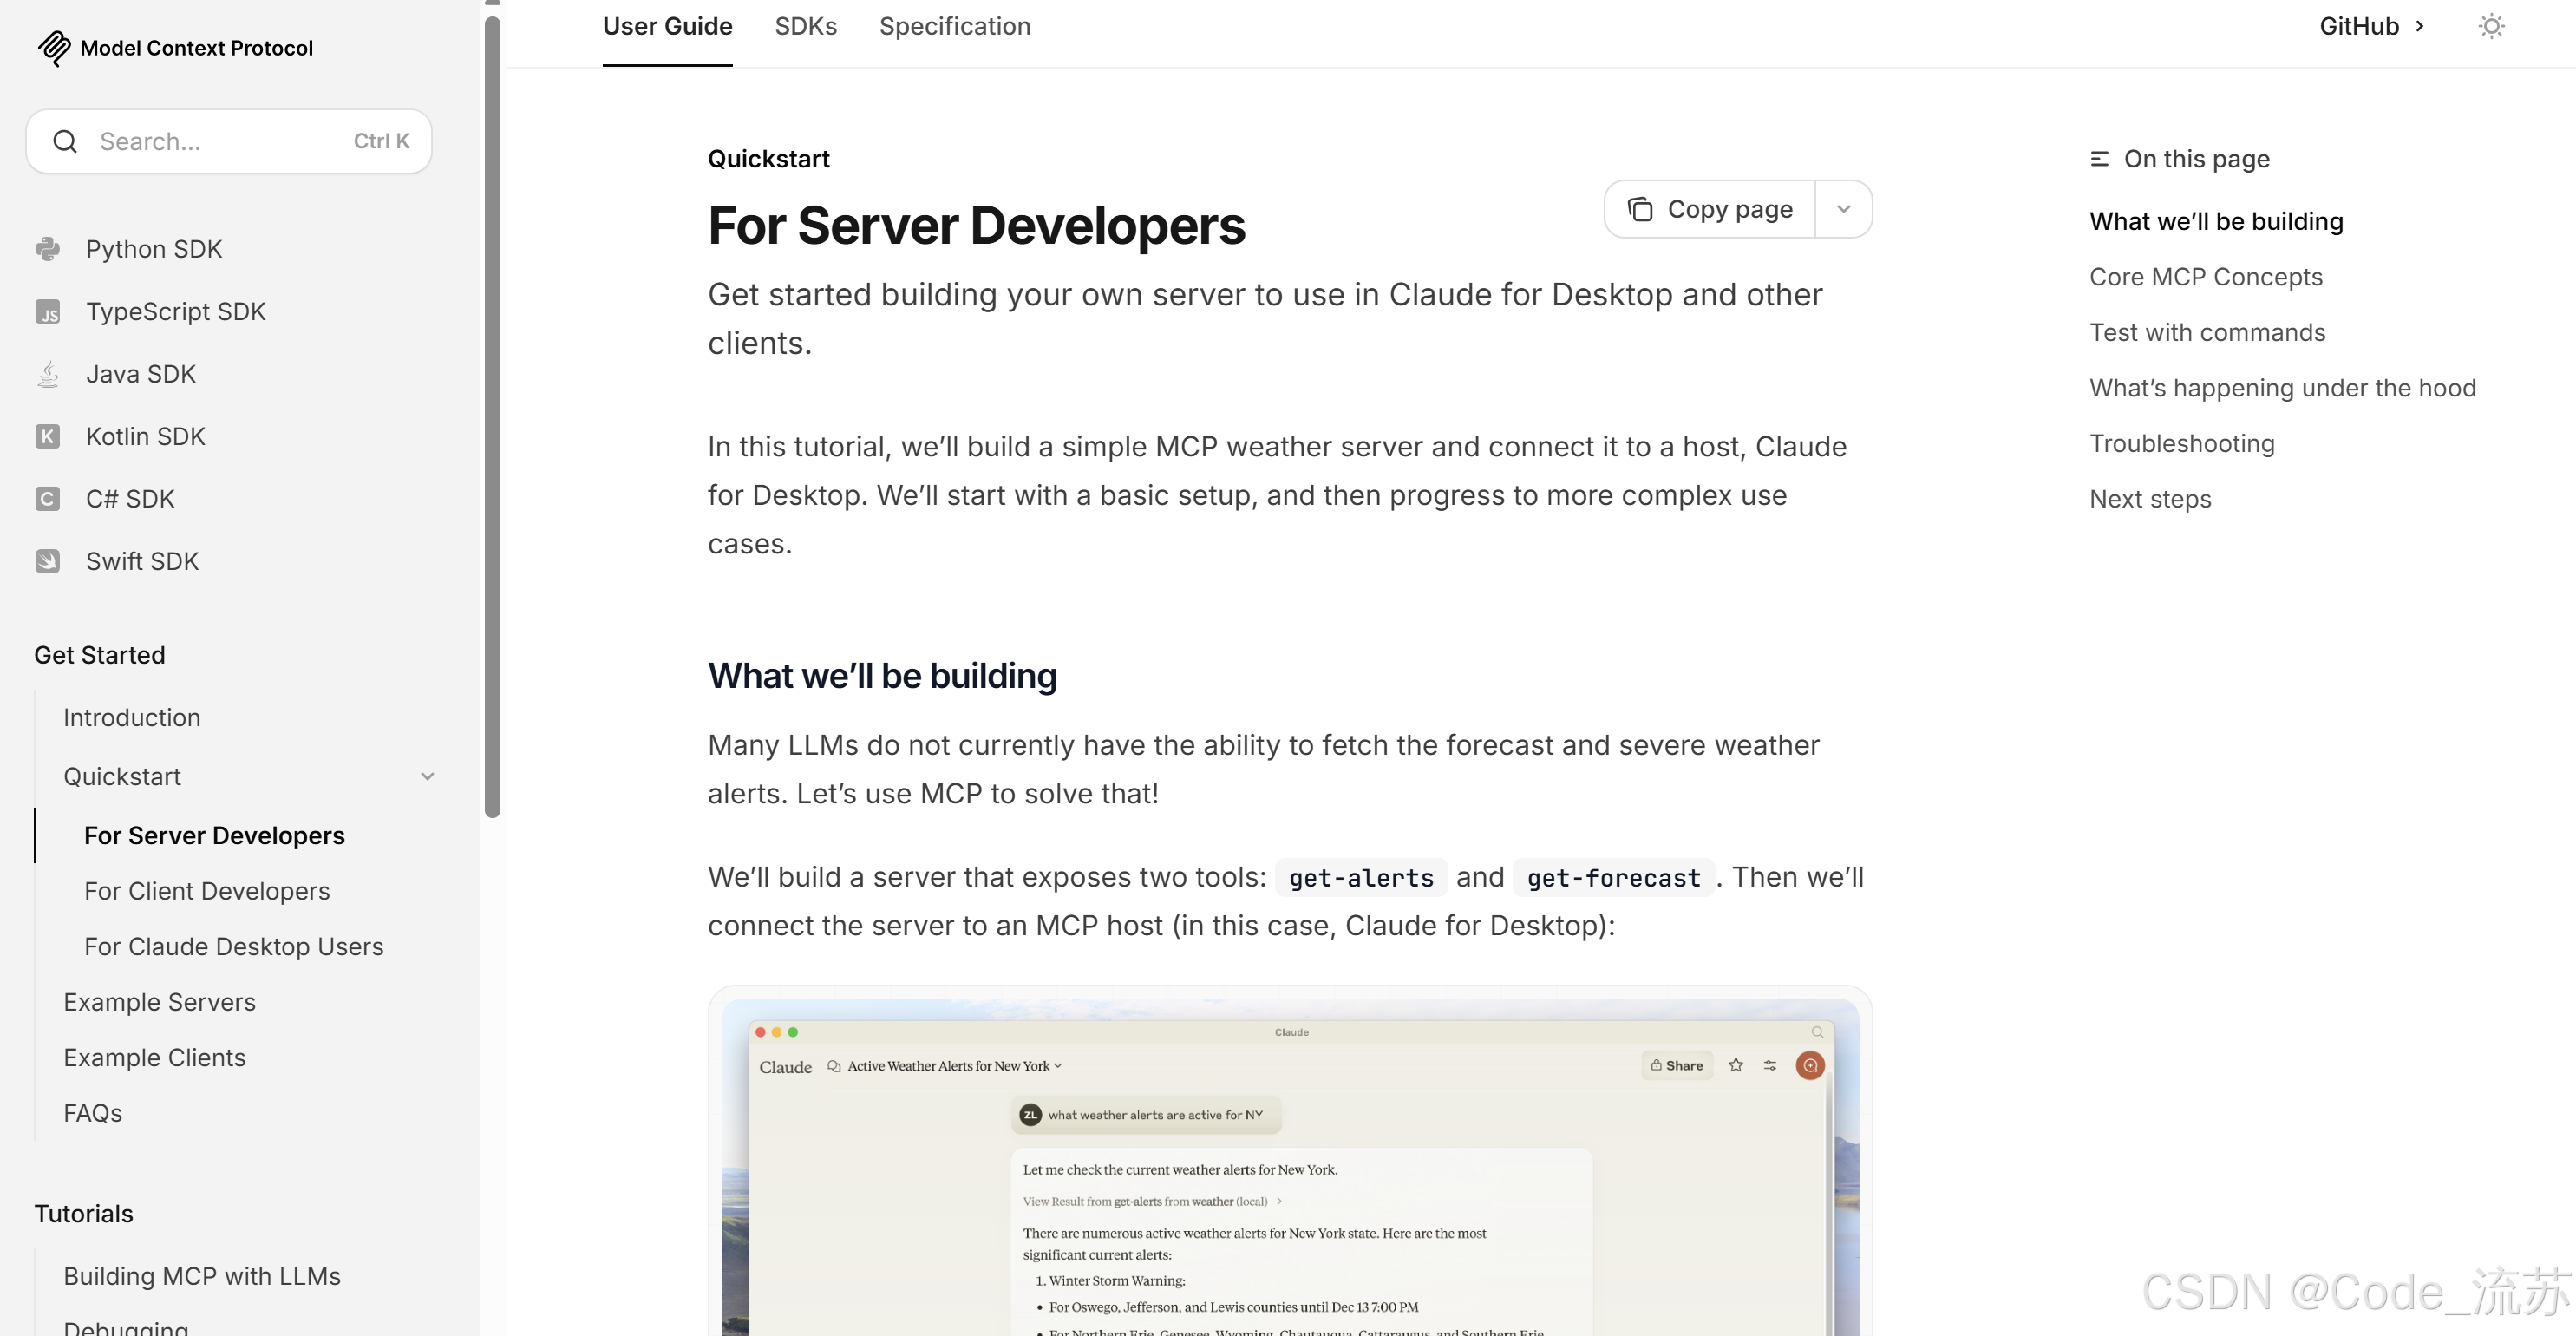
Task: Click the Kotlin SDK K icon
Action: click(47, 437)
